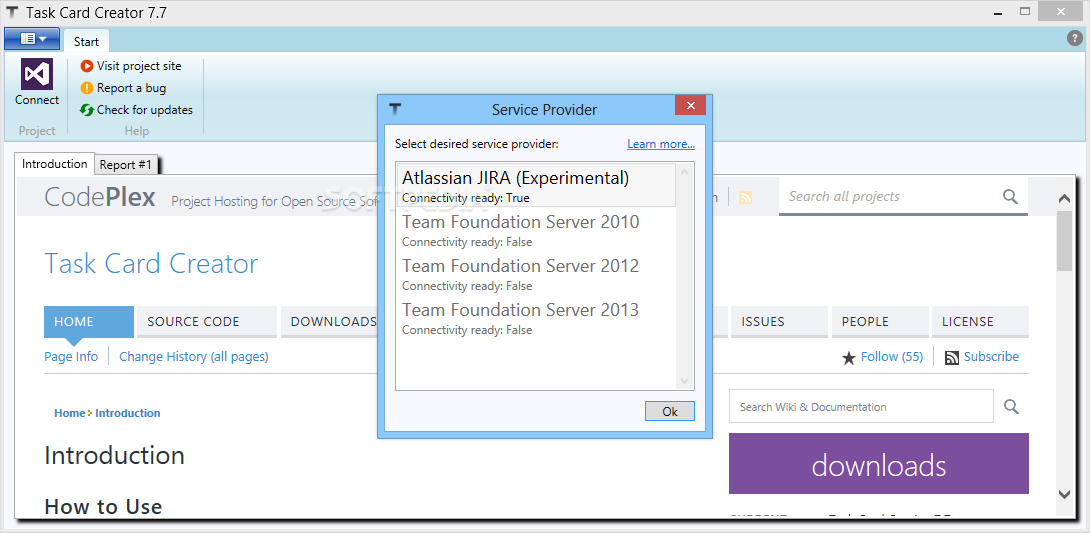1090x533 pixels.
Task: Click Report a bug text
Action: point(131,88)
